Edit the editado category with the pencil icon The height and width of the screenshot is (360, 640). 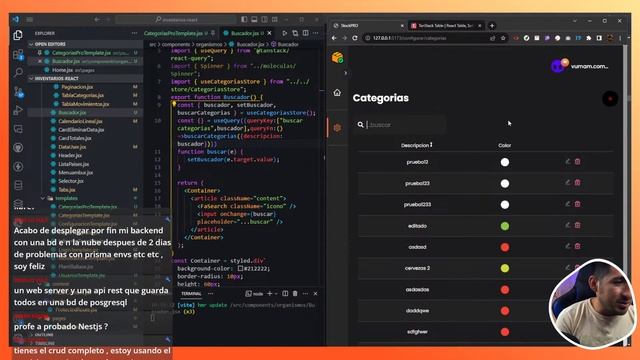pyautogui.click(x=568, y=225)
